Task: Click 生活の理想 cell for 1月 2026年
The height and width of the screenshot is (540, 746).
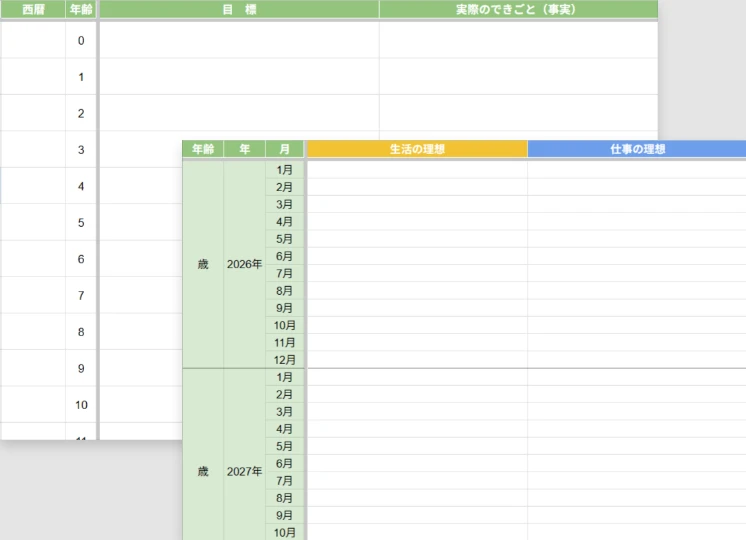Action: pos(416,169)
